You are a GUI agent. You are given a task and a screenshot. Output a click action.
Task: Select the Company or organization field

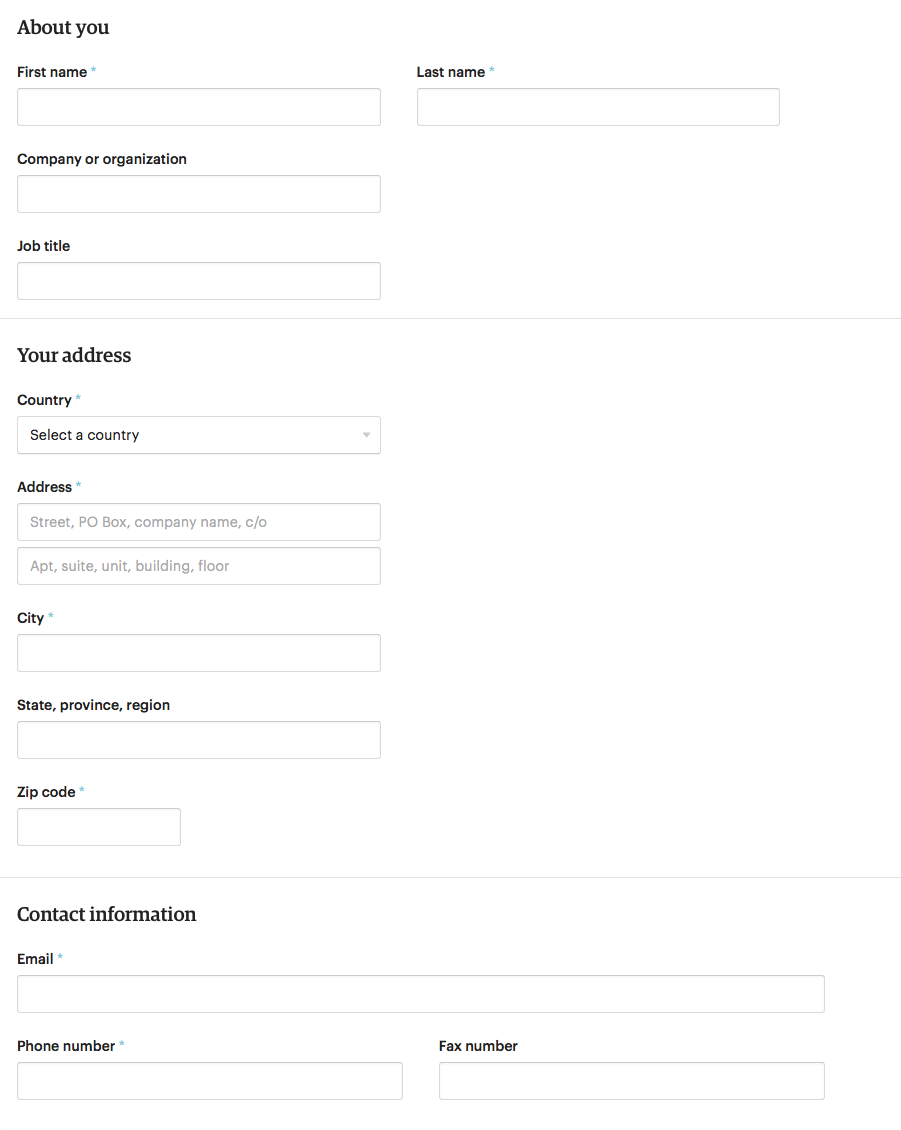(199, 194)
